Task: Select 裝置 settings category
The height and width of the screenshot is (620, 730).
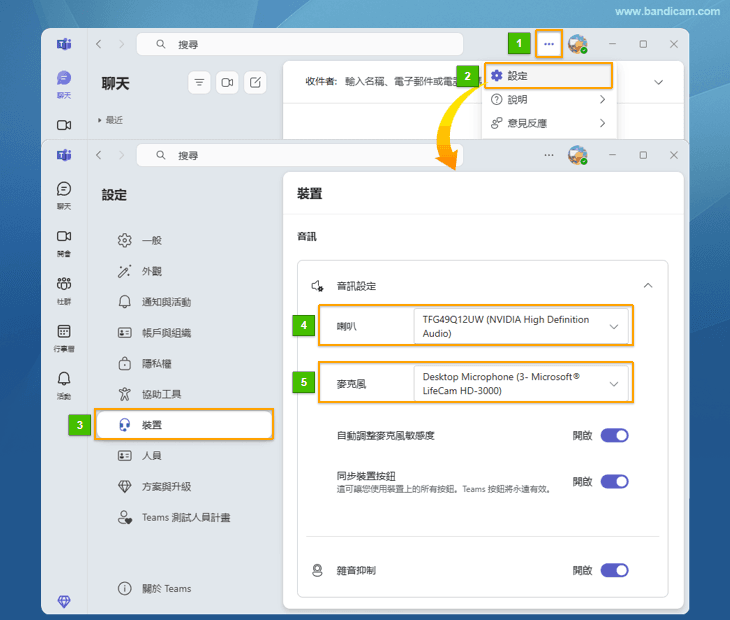Action: point(184,425)
